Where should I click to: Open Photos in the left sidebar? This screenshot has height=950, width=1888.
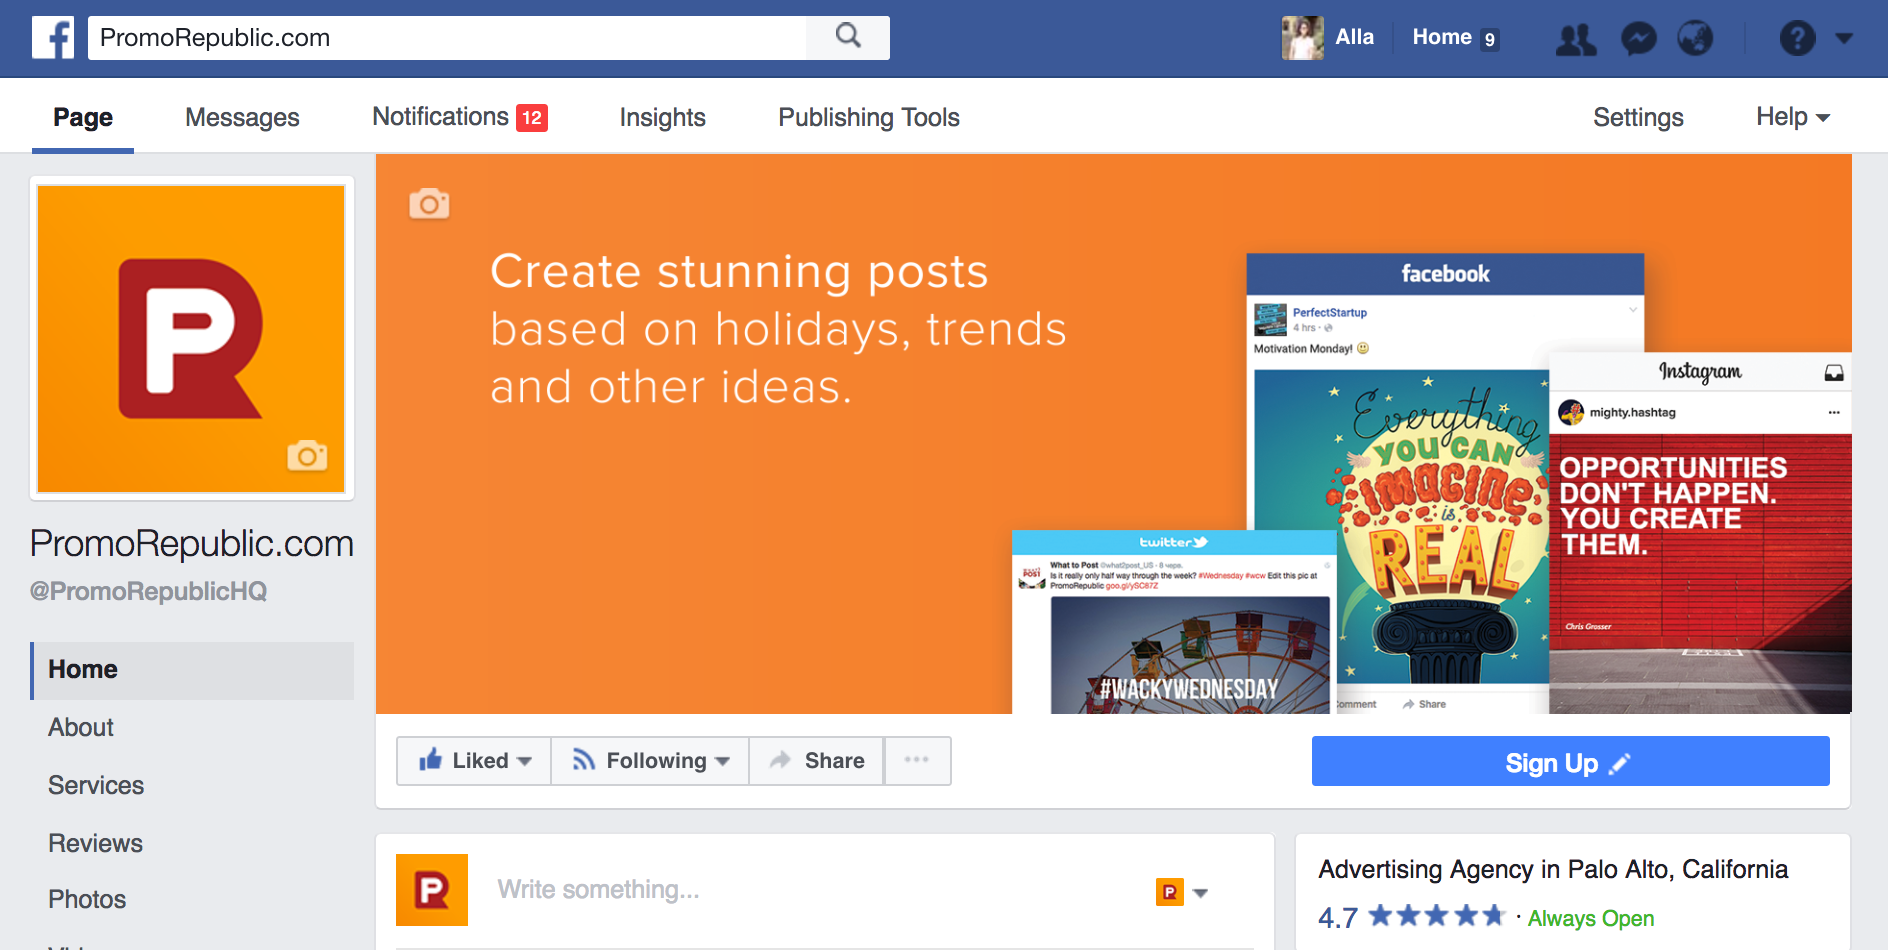(x=87, y=899)
